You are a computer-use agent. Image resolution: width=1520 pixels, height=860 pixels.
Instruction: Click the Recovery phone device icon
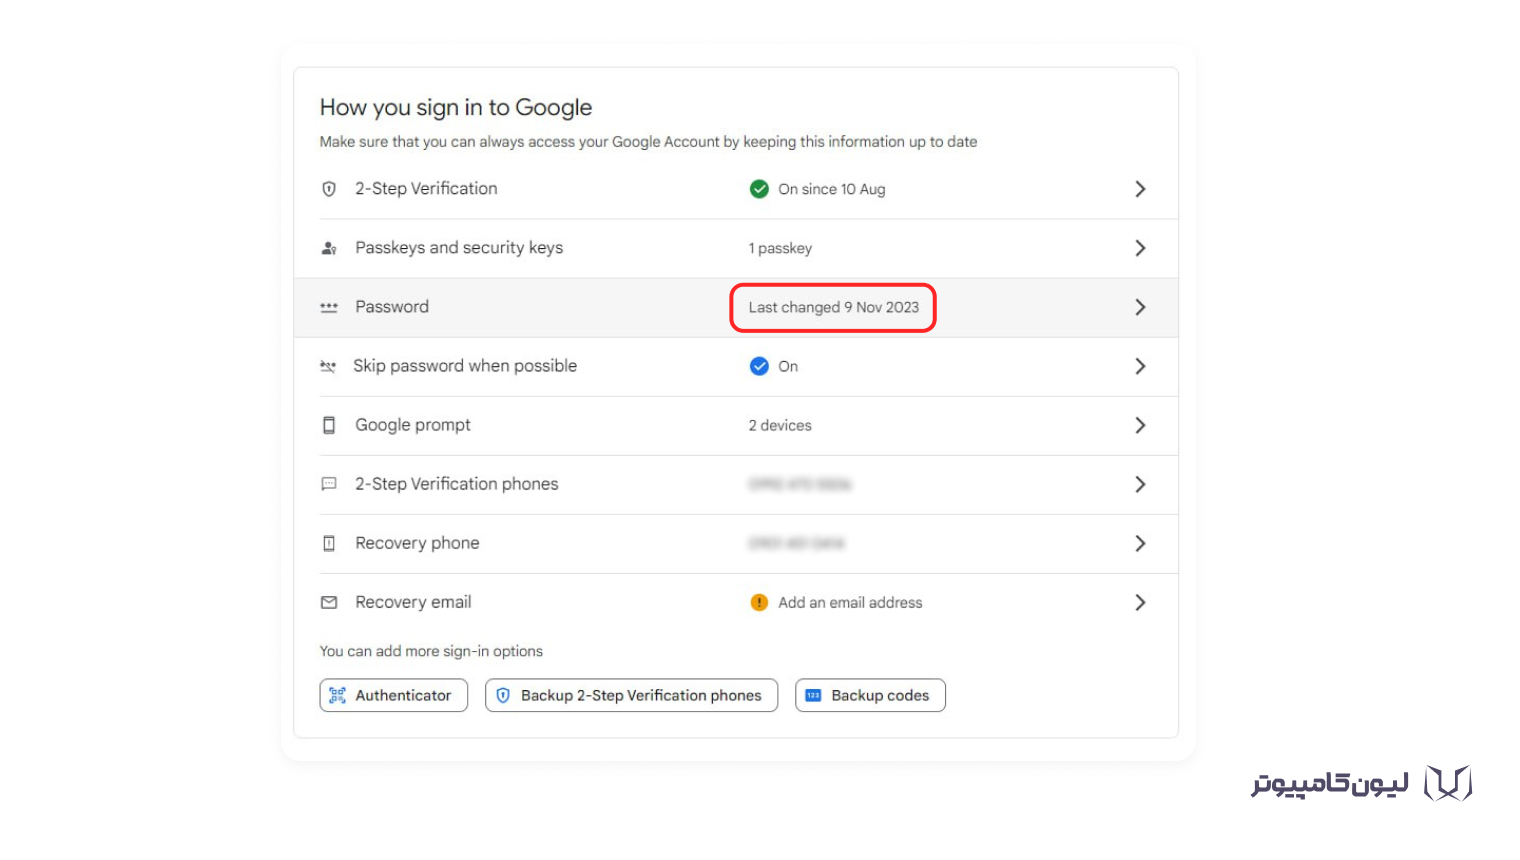328,543
